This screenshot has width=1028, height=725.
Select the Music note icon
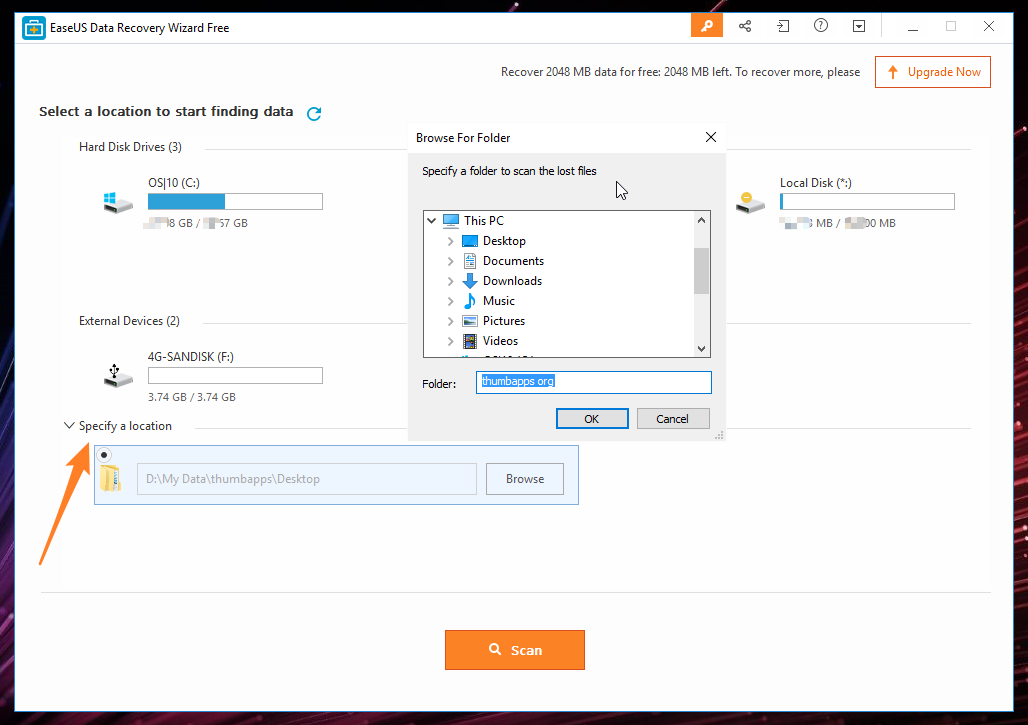pyautogui.click(x=469, y=301)
